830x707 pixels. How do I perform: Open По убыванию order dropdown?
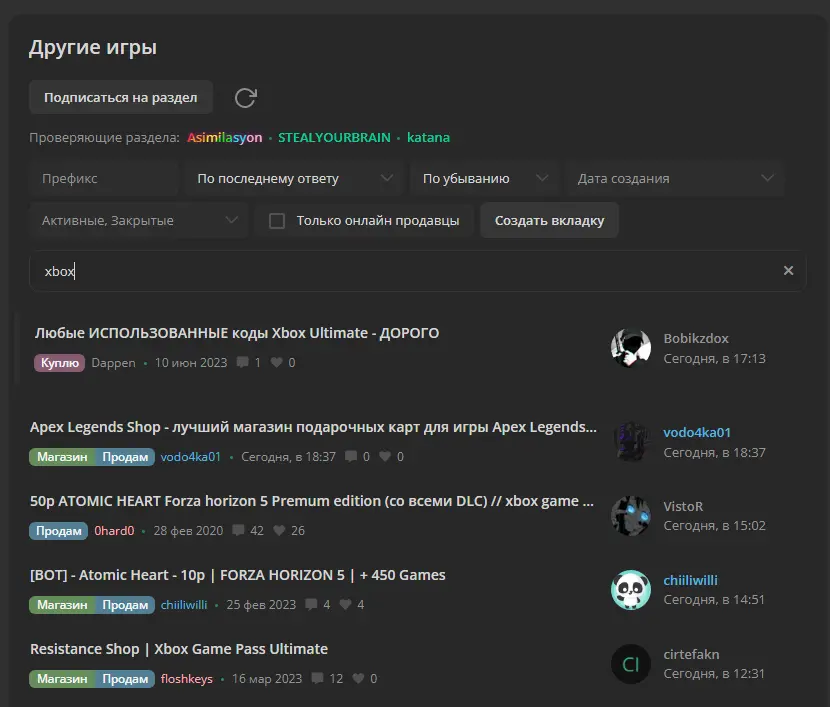(x=484, y=178)
